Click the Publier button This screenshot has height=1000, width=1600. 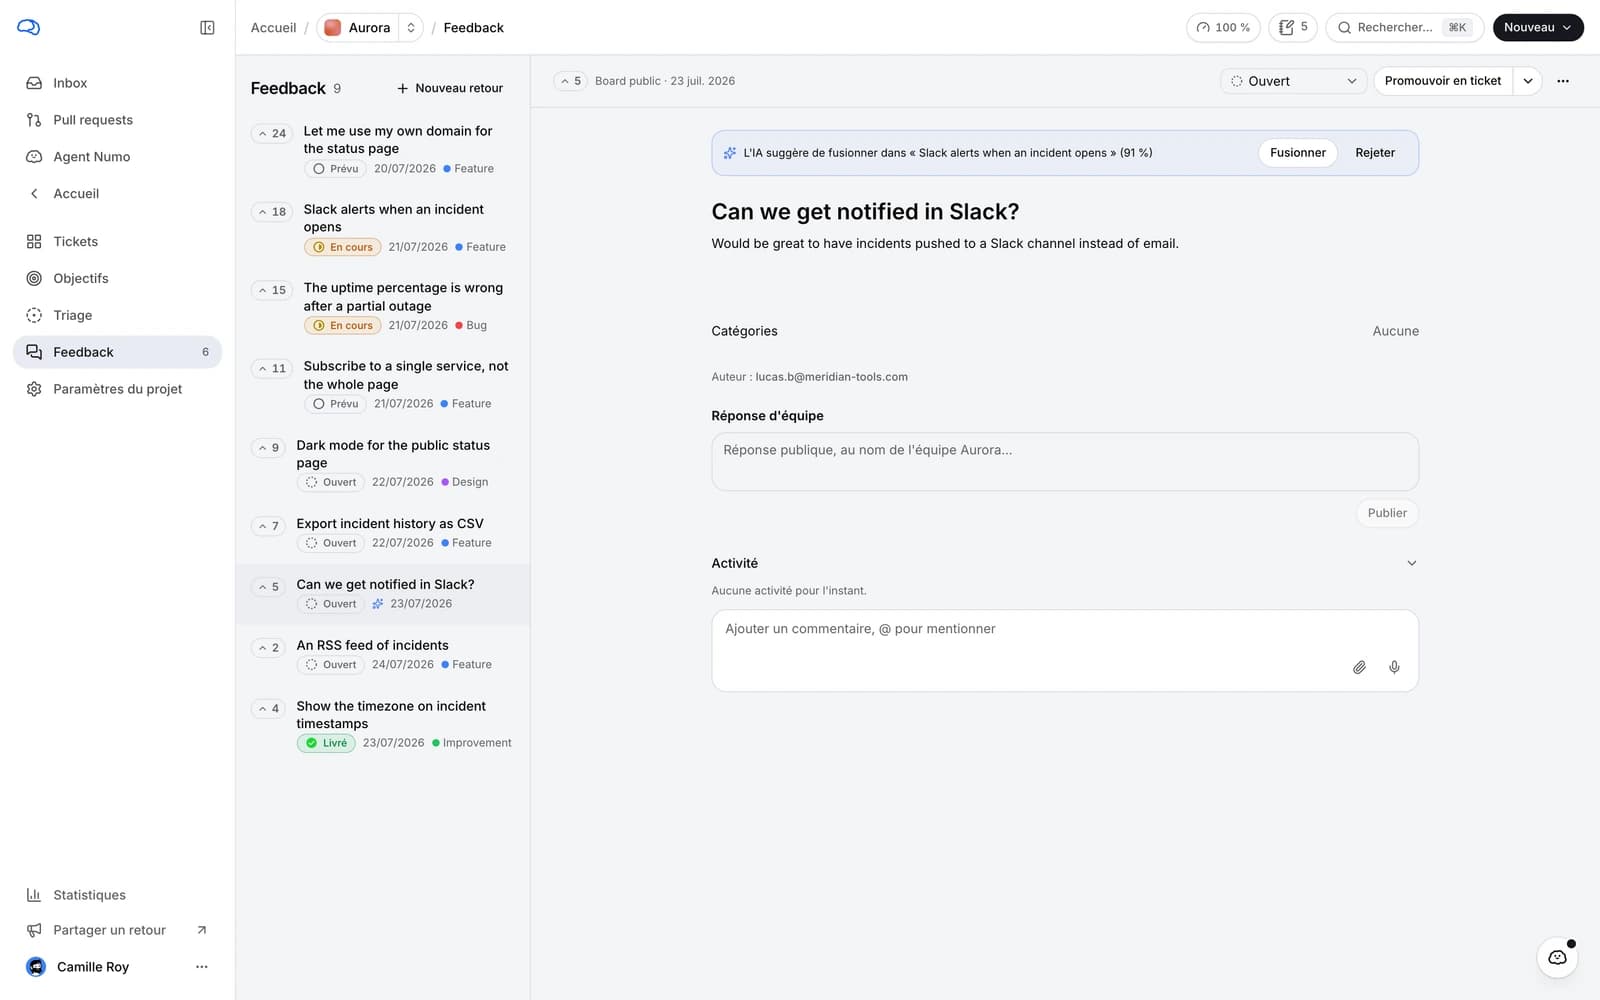(1387, 513)
